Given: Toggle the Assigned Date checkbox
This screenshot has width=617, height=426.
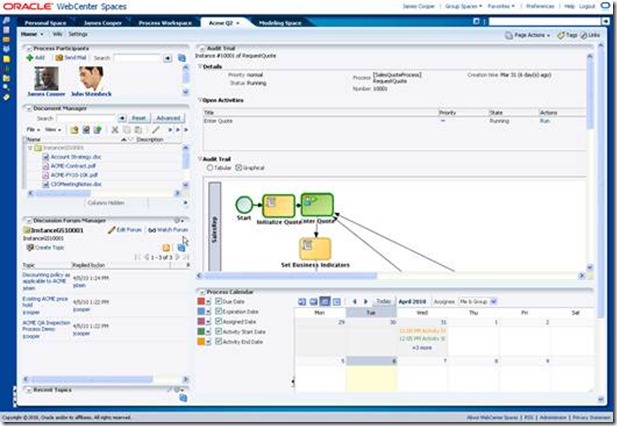Looking at the screenshot, I should pos(219,321).
